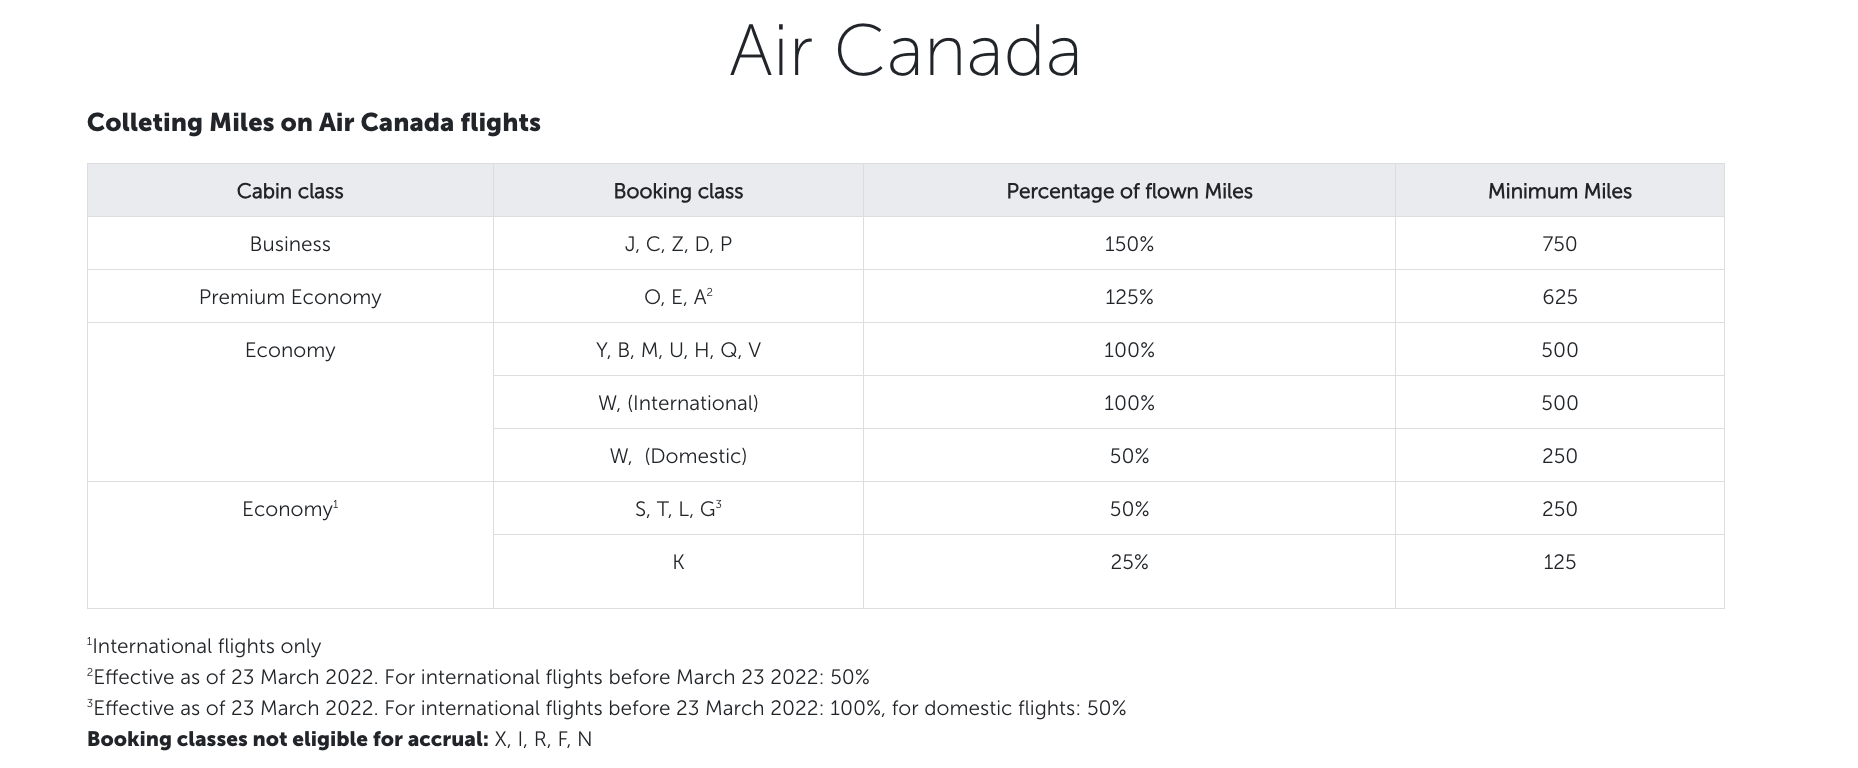Click the Premium Economy cabin cell
The height and width of the screenshot is (768, 1858).
290,297
